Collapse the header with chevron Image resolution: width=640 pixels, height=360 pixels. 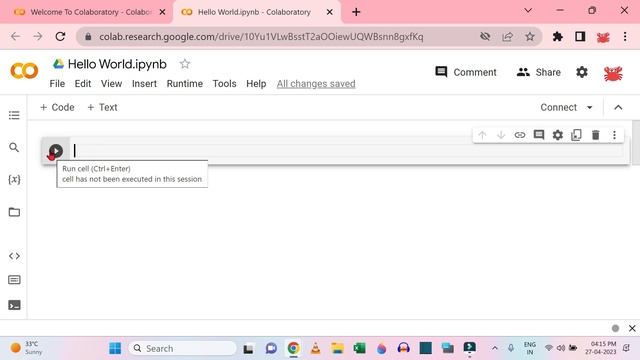point(618,107)
